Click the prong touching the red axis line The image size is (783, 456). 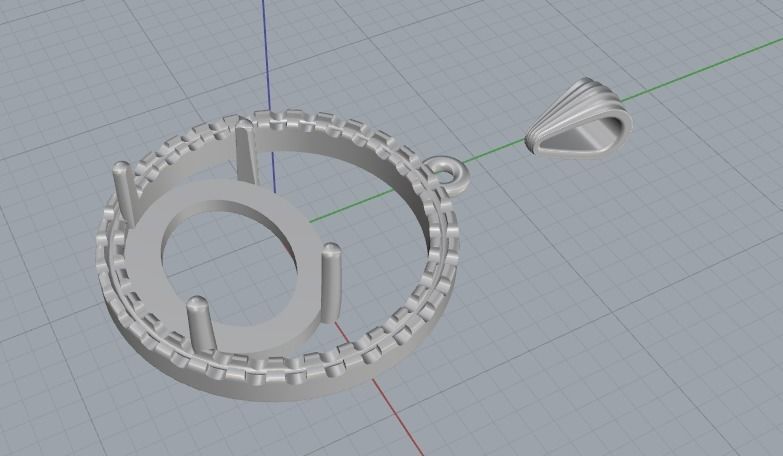[331, 282]
